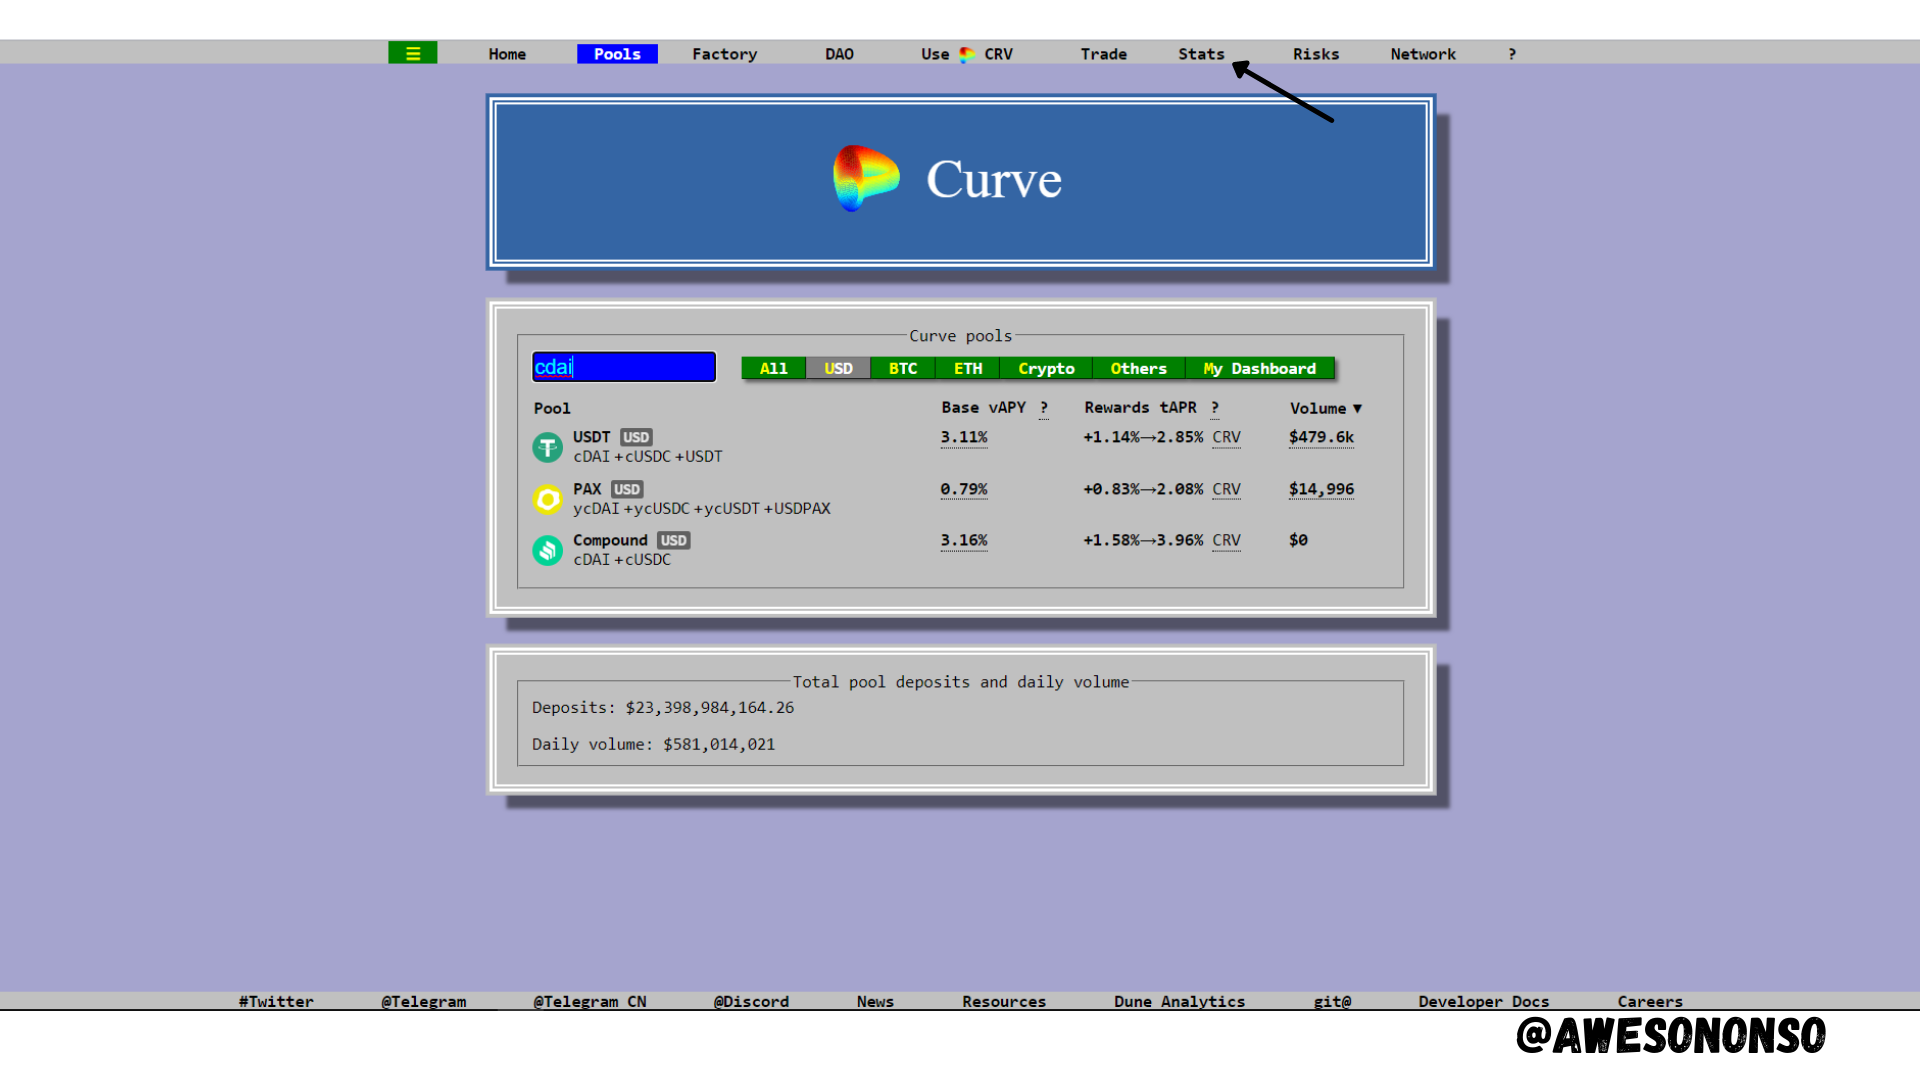Click CRV reward label in Compound row
The image size is (1920, 1080).
pyautogui.click(x=1226, y=540)
